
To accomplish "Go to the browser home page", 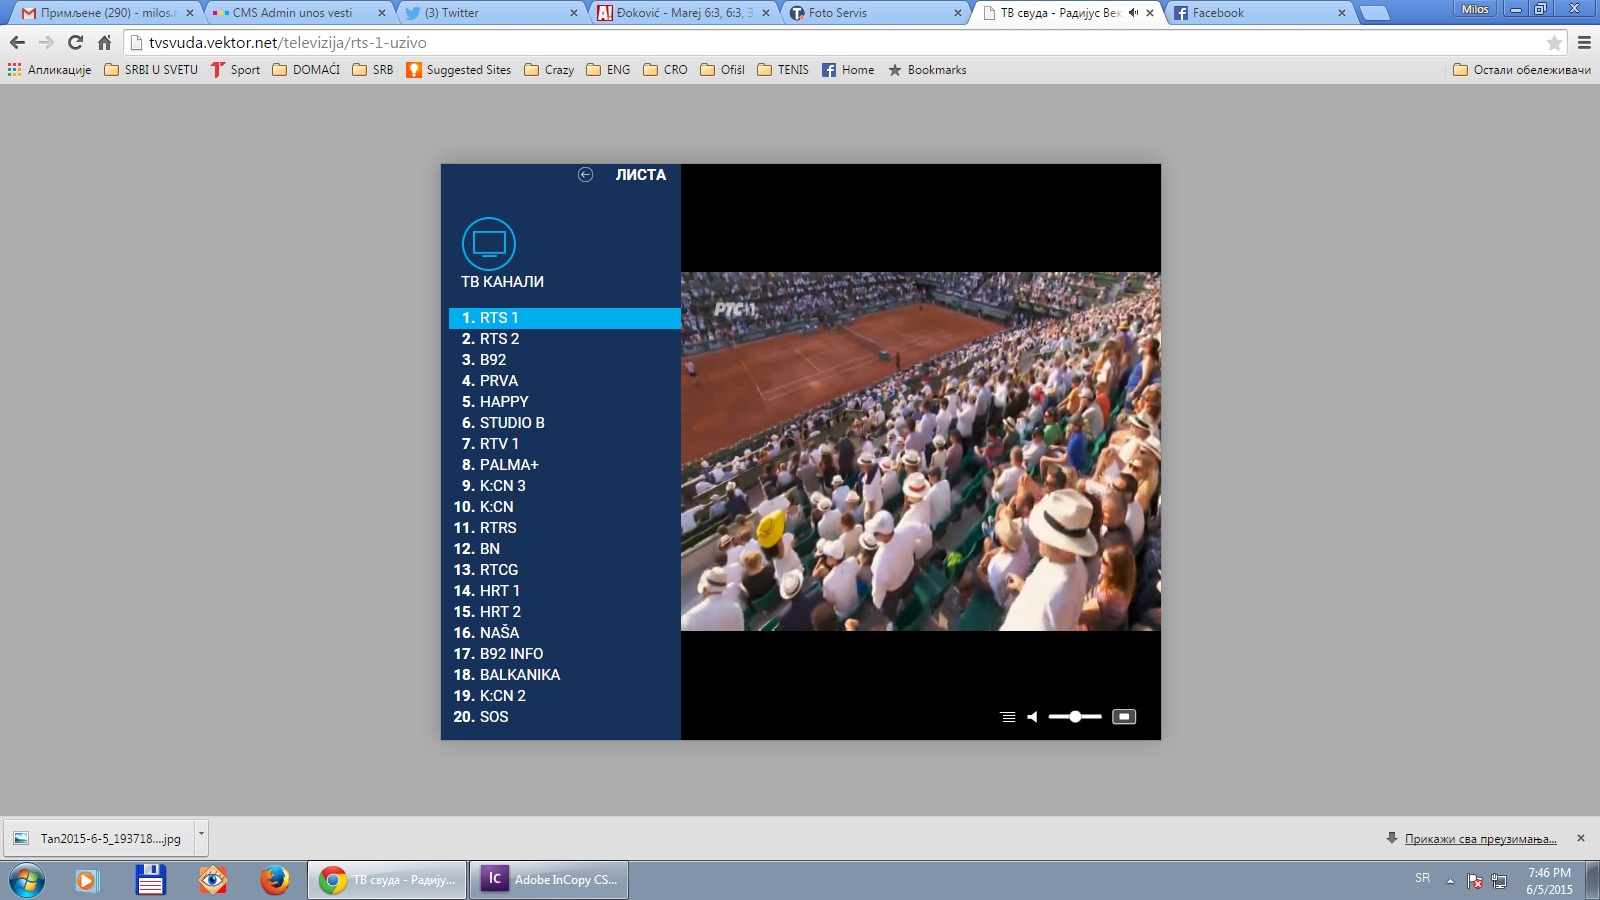I will [x=104, y=43].
